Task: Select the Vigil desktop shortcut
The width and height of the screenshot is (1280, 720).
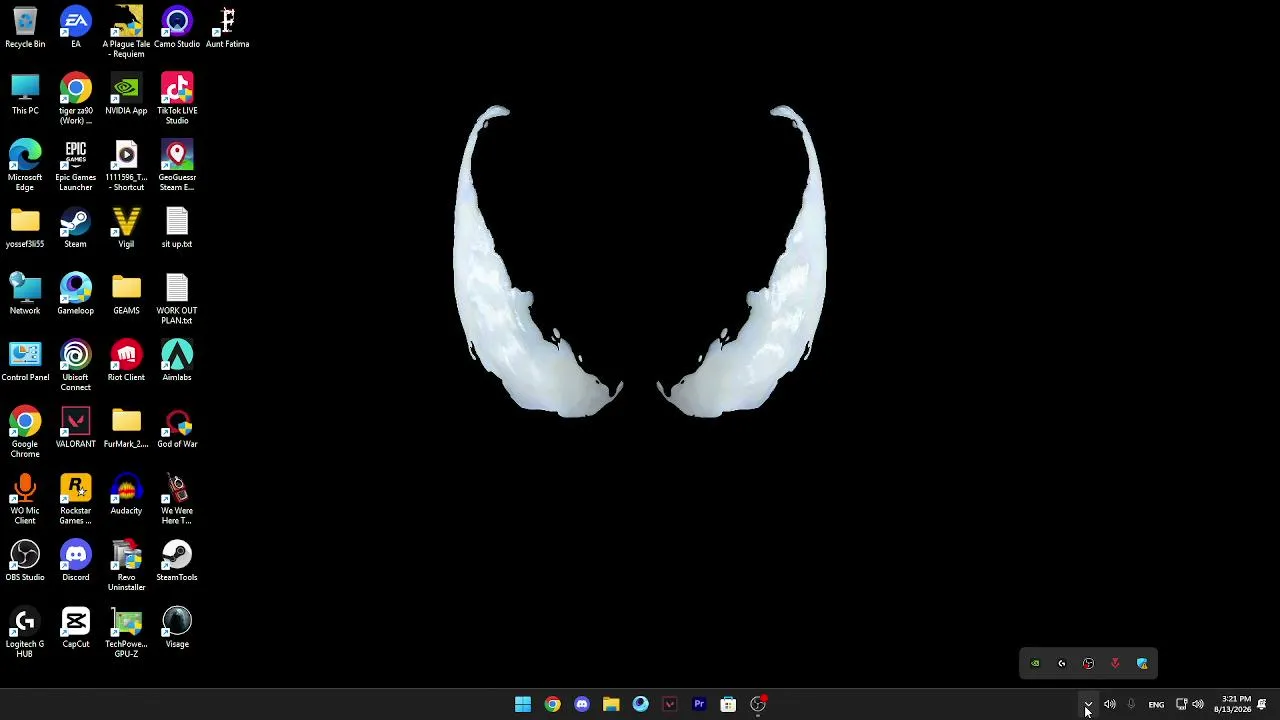Action: pos(126,228)
